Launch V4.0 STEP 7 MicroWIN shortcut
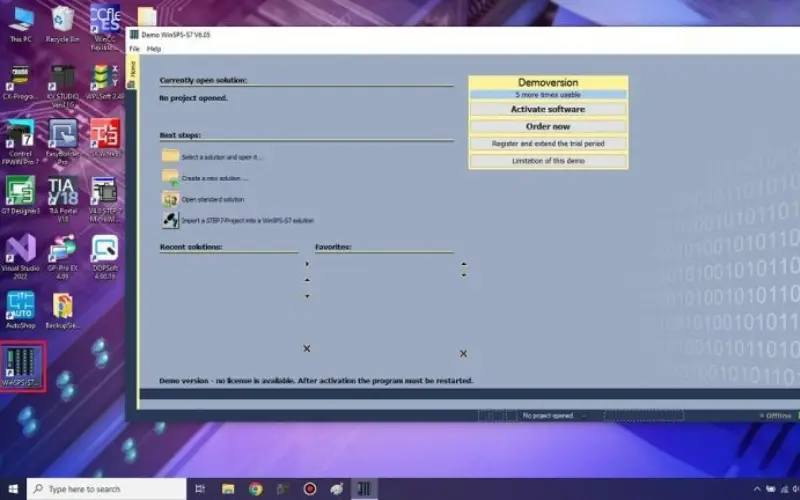 point(105,199)
